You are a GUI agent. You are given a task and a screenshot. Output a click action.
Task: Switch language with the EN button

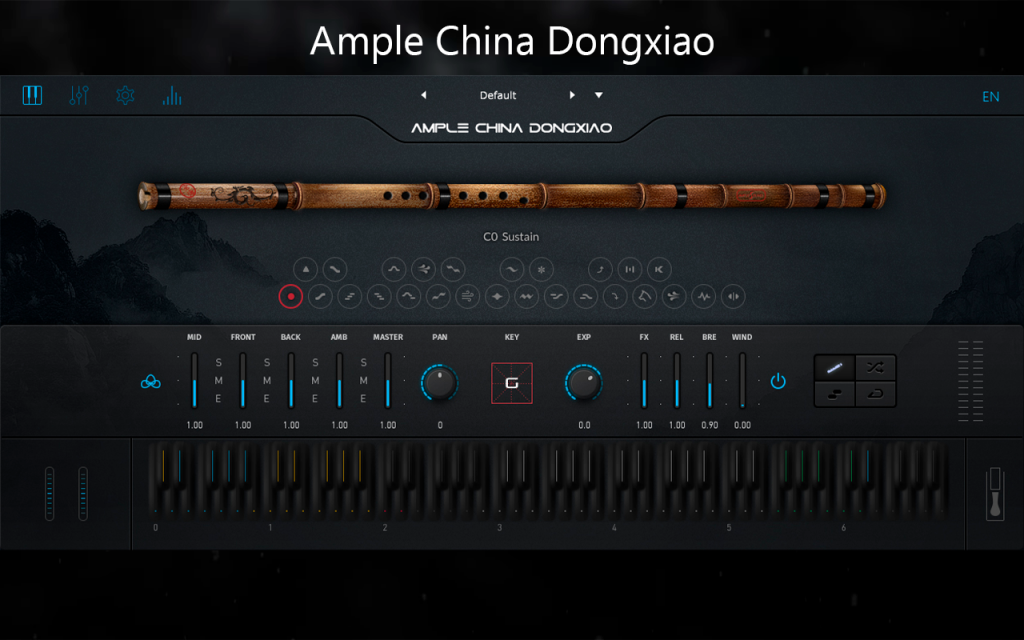(991, 97)
